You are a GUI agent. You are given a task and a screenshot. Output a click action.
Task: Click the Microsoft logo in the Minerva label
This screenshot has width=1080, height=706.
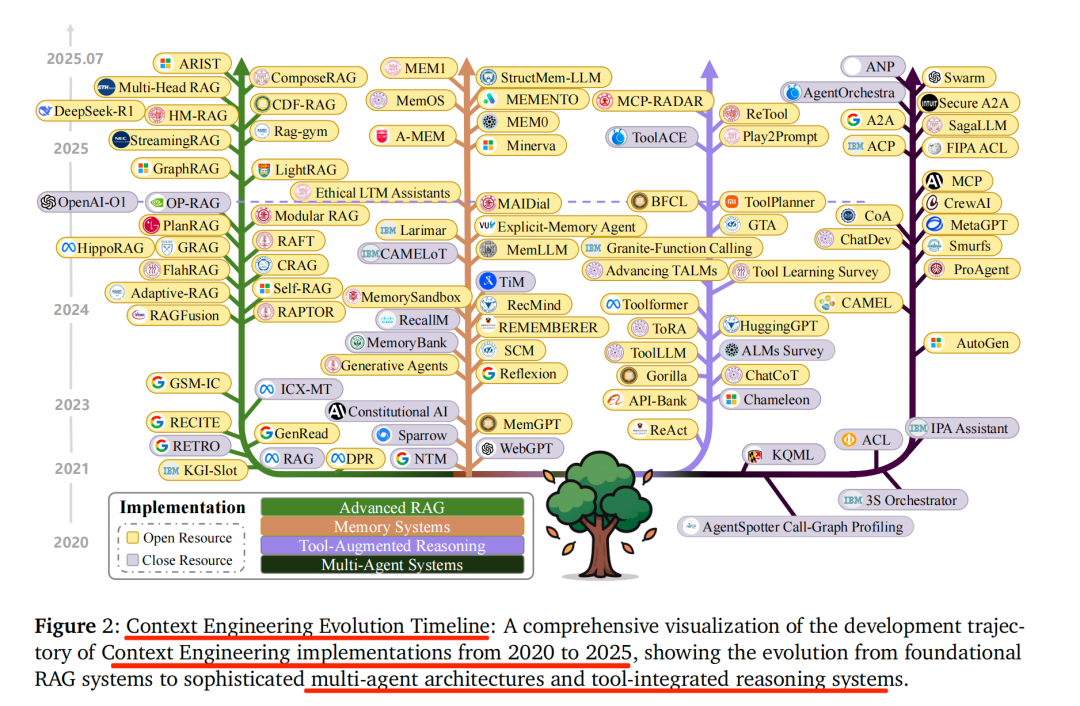click(488, 145)
